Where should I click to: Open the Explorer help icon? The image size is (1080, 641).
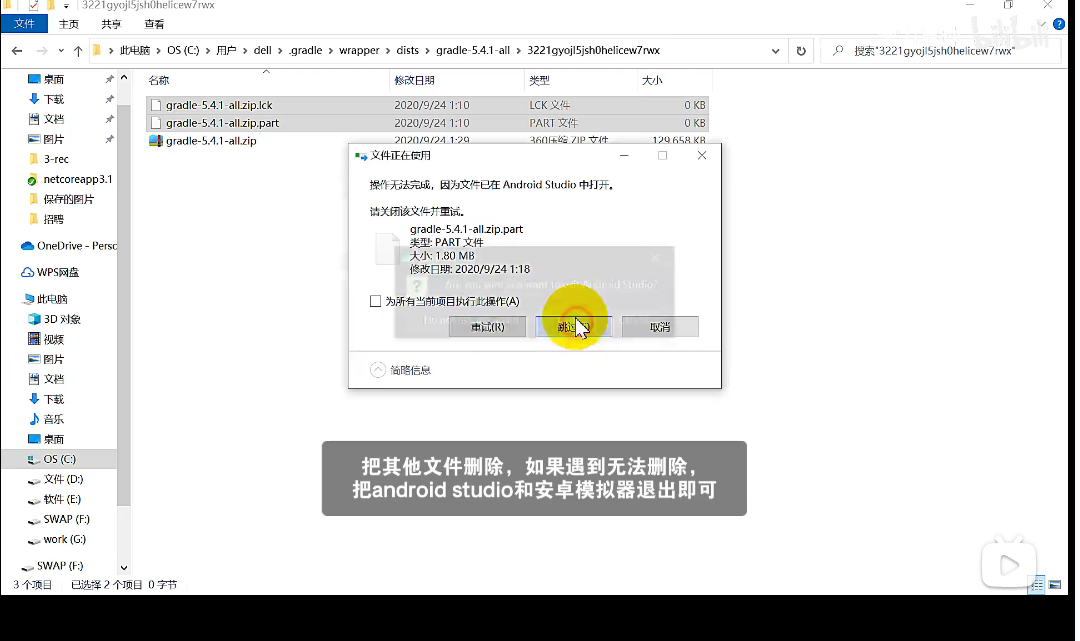pyautogui.click(x=1059, y=24)
